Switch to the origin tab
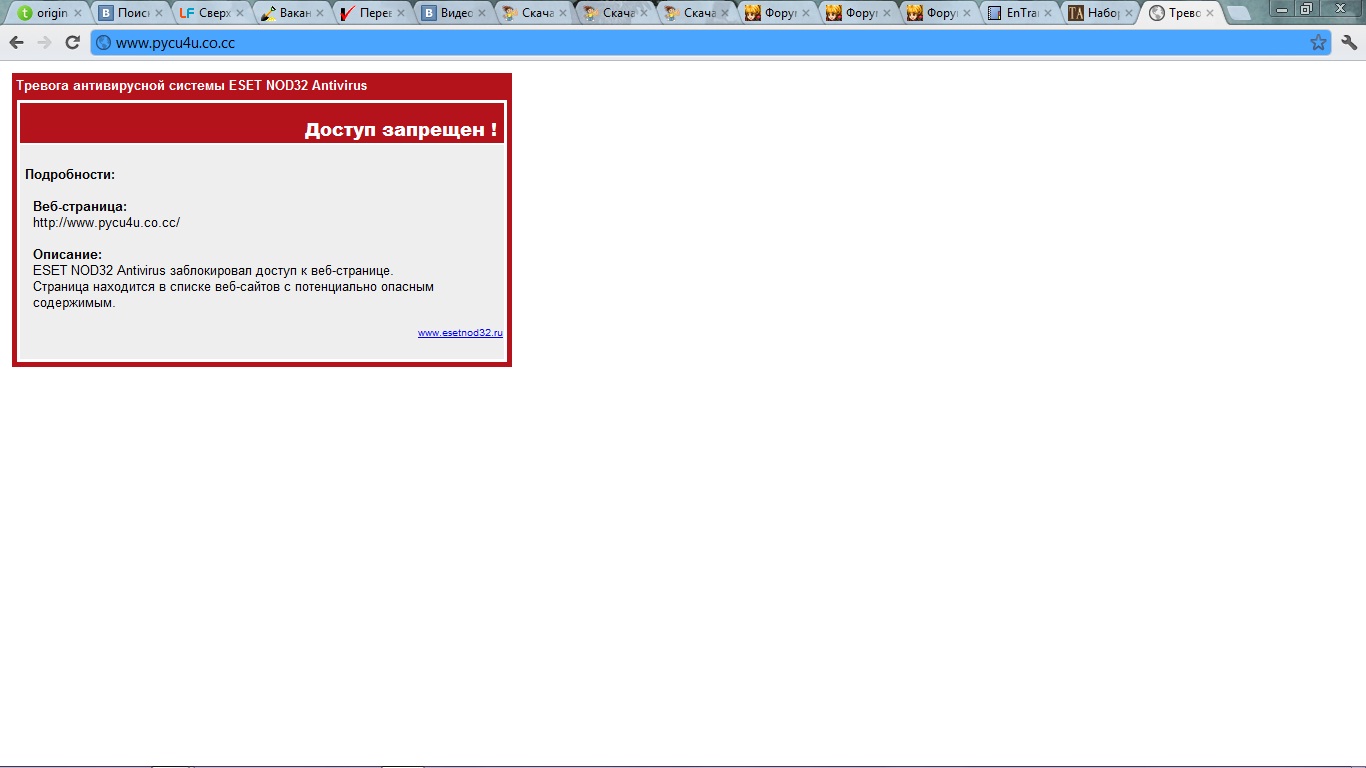The image size is (1366, 768). tap(47, 14)
